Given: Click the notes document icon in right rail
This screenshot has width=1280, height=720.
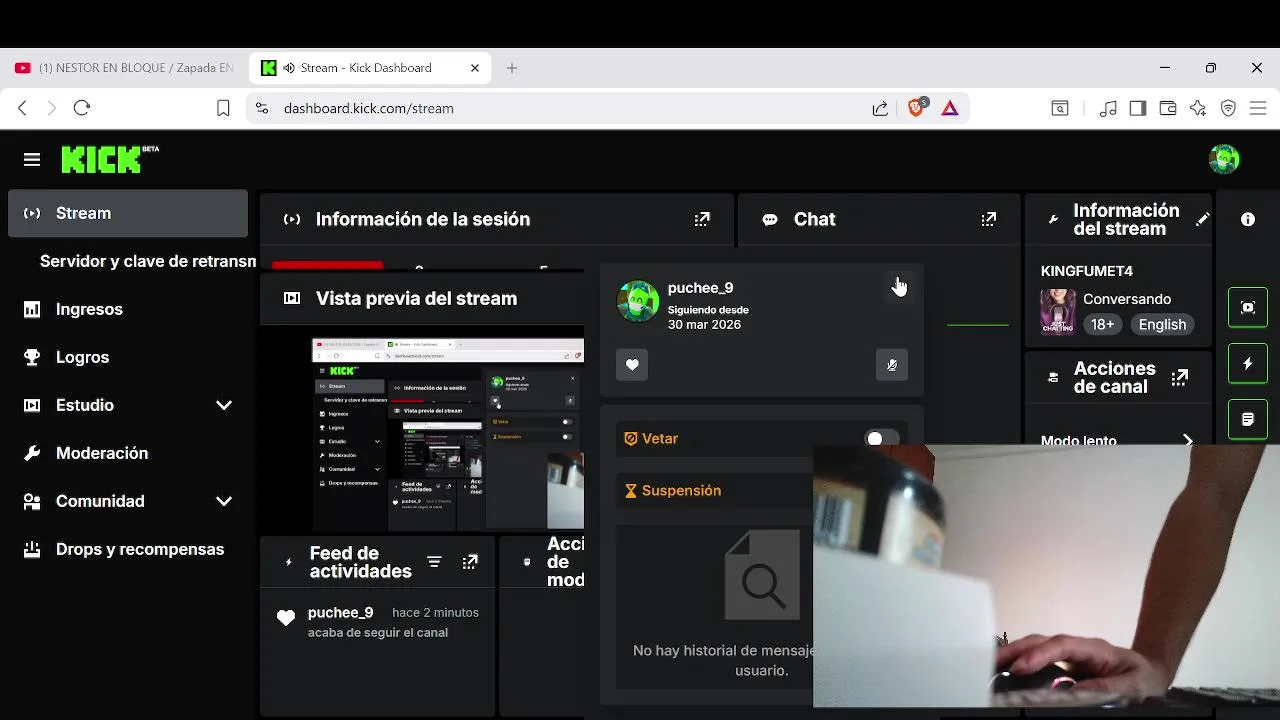Looking at the screenshot, I should 1248,420.
